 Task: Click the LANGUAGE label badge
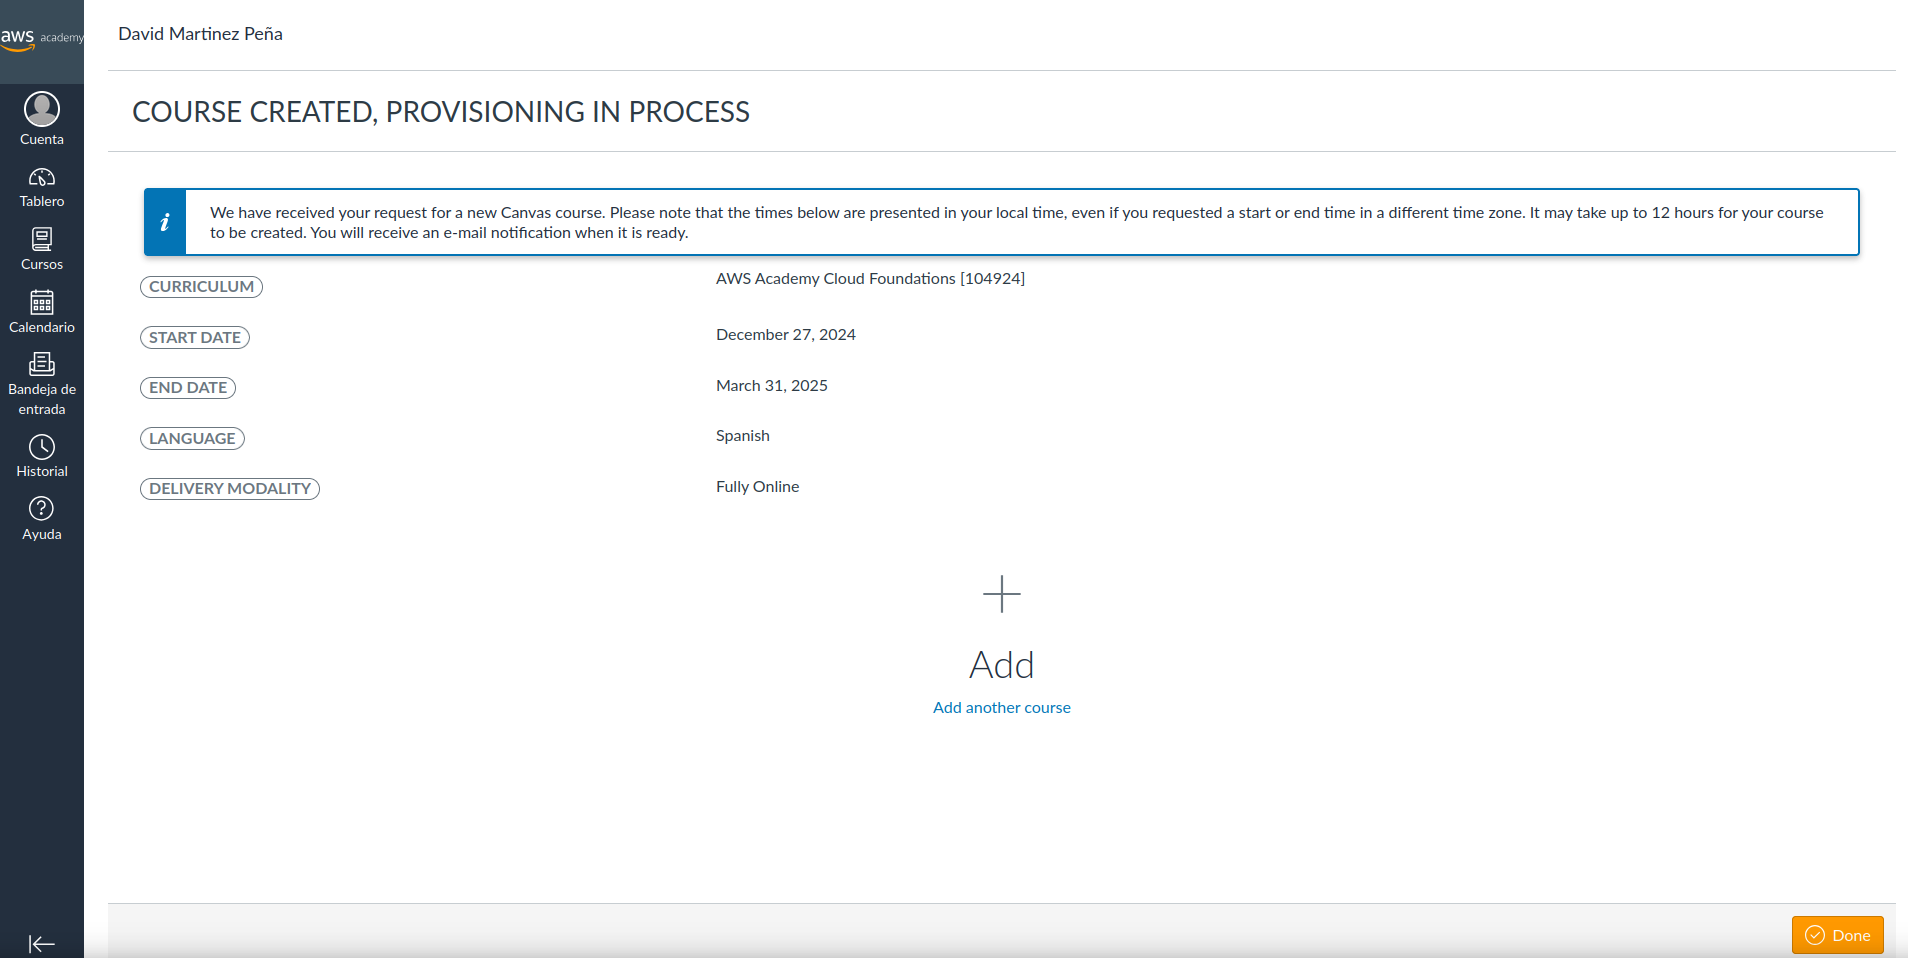tap(192, 439)
